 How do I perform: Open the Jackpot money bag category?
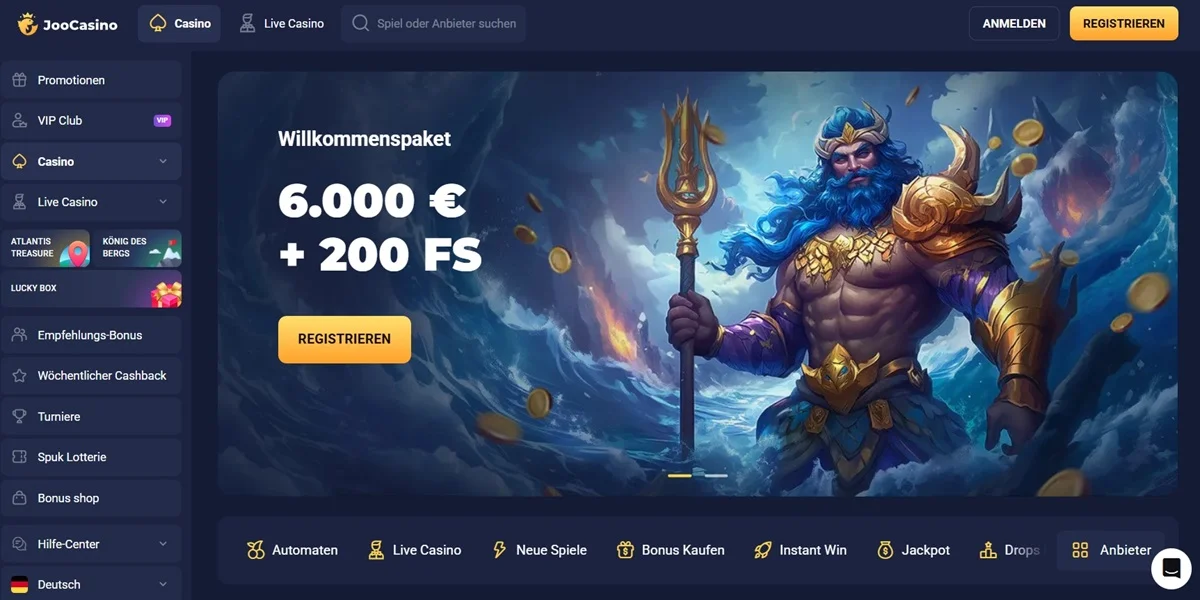point(913,550)
